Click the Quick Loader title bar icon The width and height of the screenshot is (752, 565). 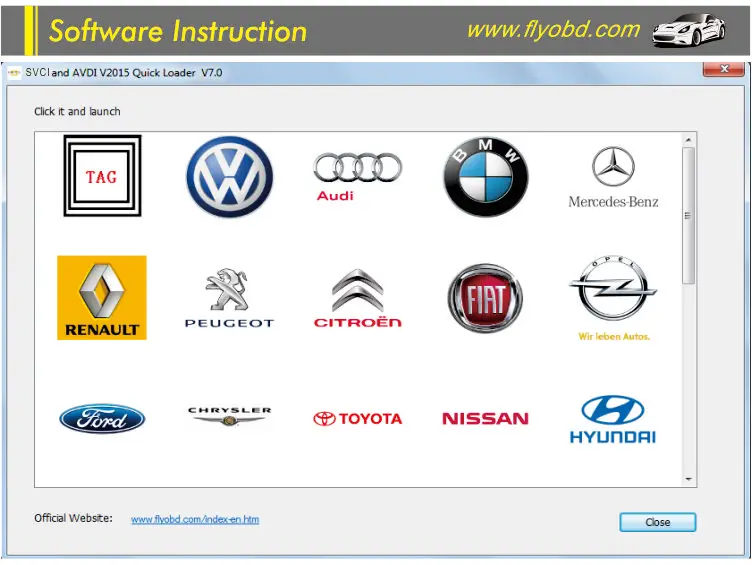tap(14, 73)
